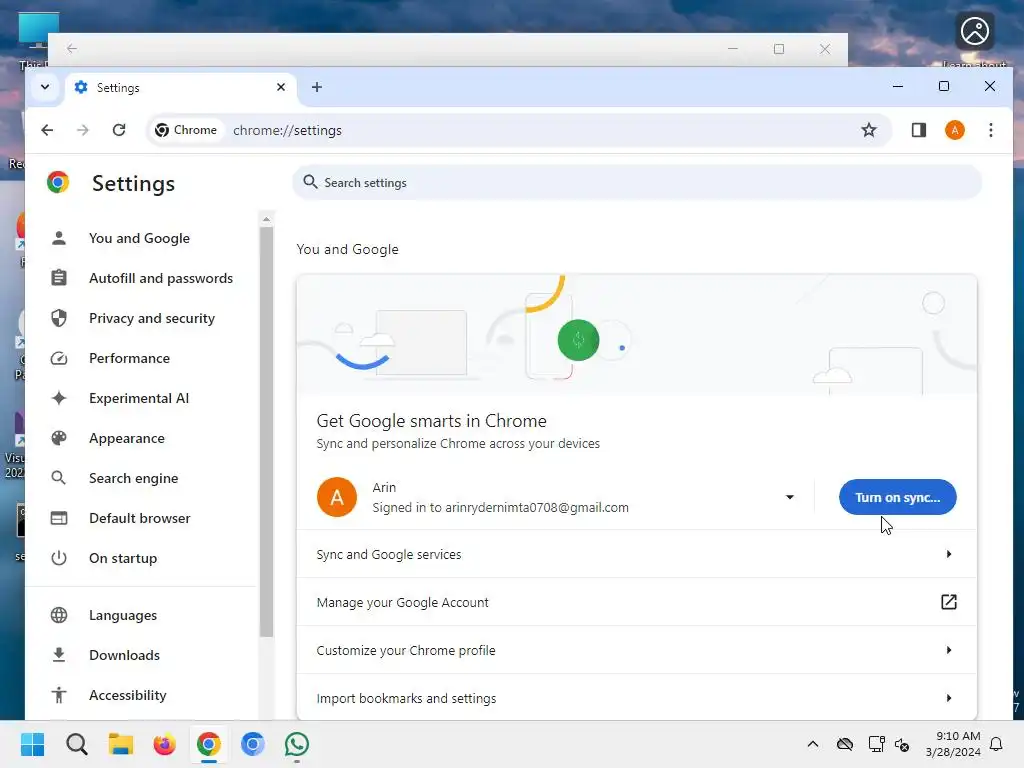Open File Explorer from taskbar

121,744
